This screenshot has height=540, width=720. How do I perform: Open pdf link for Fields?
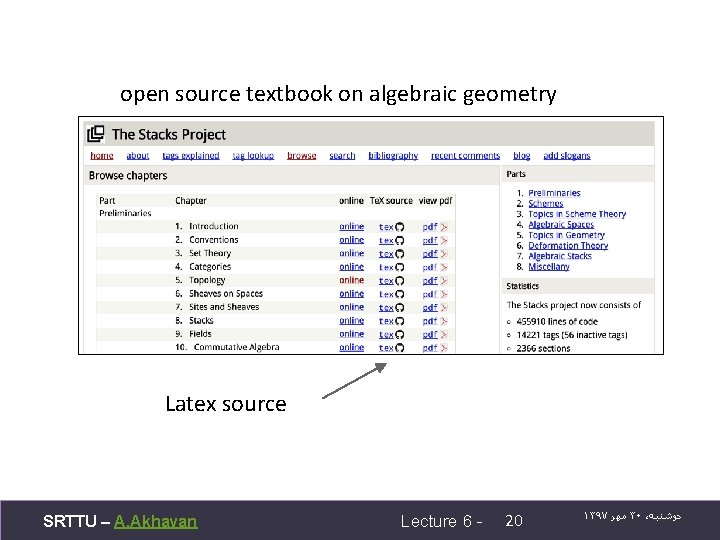pyautogui.click(x=430, y=334)
